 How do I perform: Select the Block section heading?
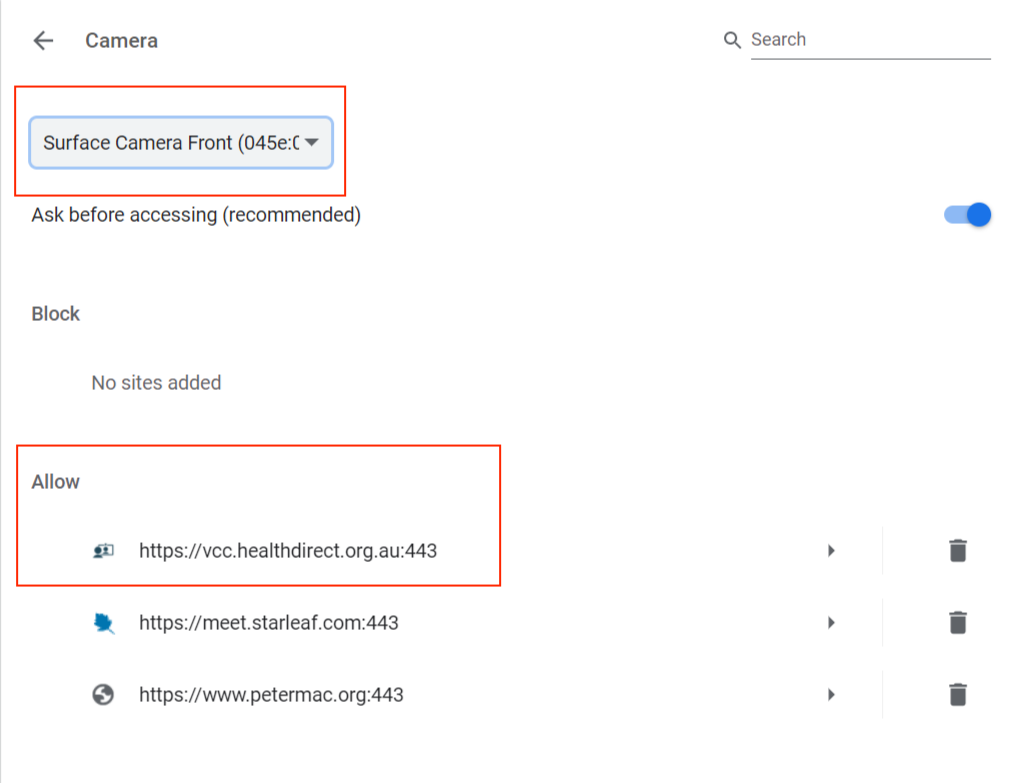coord(55,313)
